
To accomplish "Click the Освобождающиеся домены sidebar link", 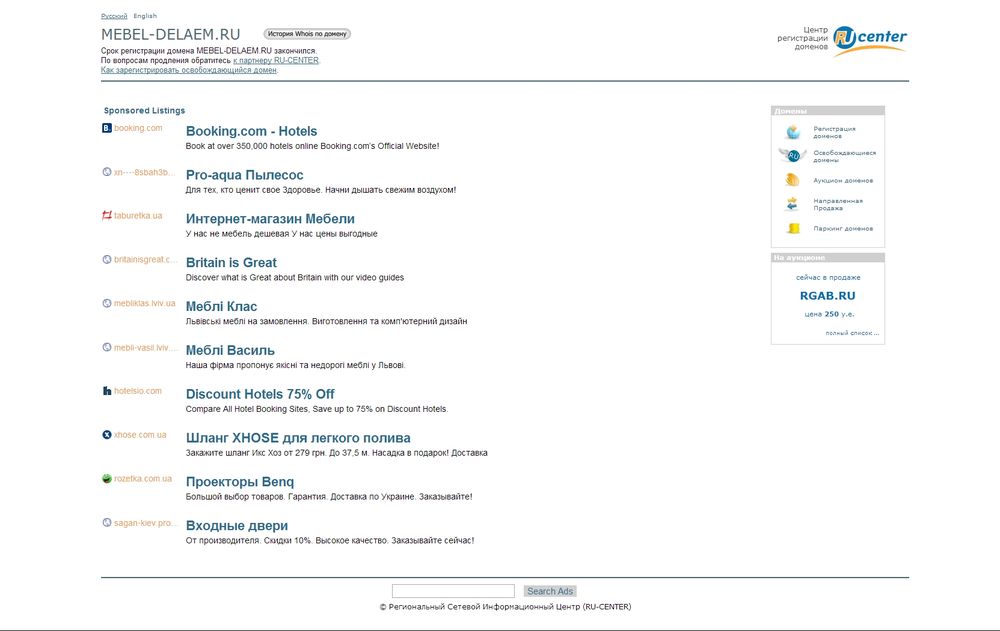I will click(844, 156).
